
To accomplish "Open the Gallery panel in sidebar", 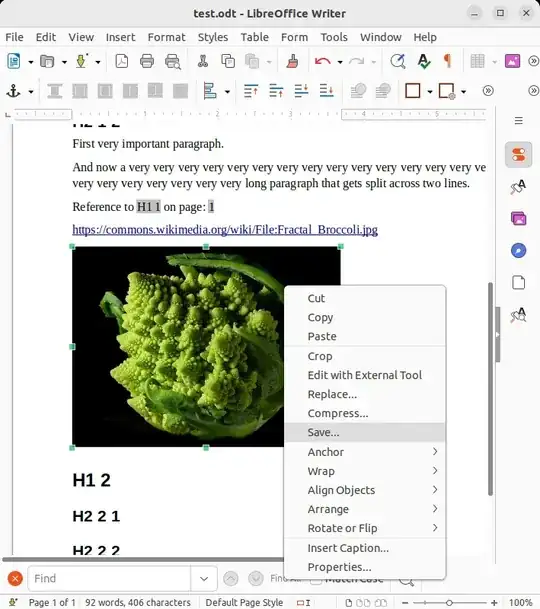I will point(519,219).
